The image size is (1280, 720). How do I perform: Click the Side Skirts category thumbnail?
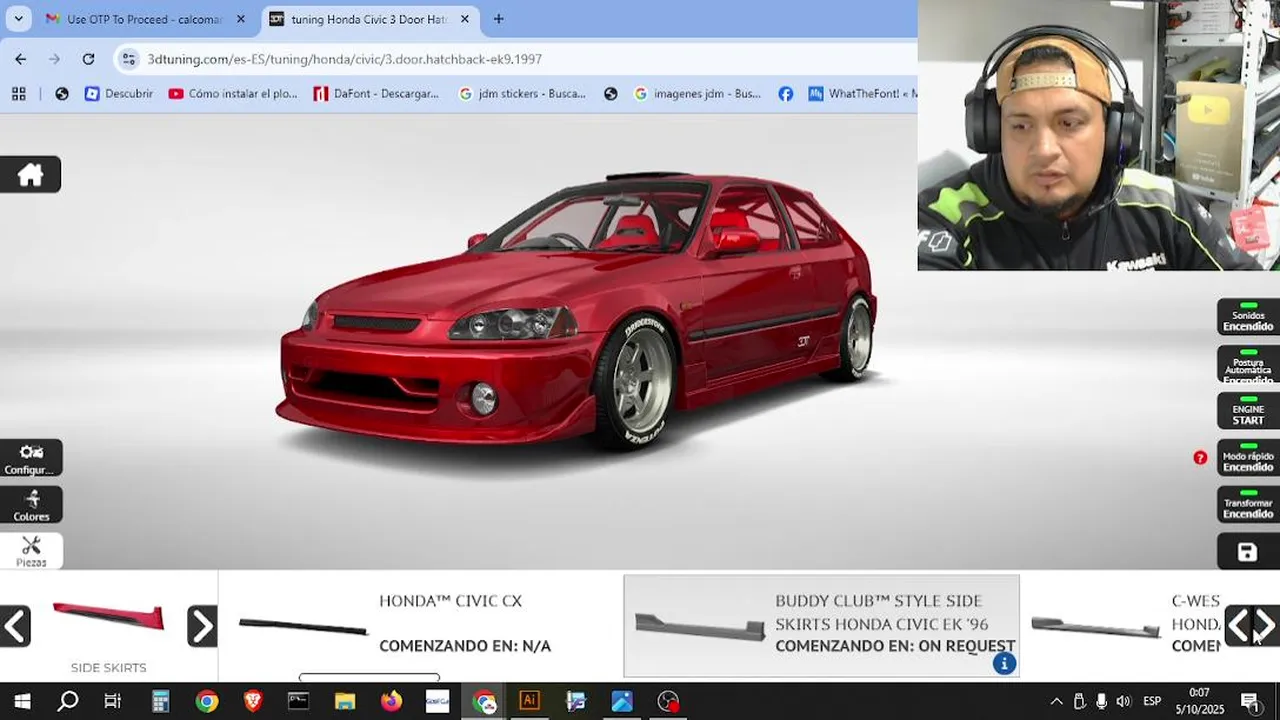coord(108,616)
